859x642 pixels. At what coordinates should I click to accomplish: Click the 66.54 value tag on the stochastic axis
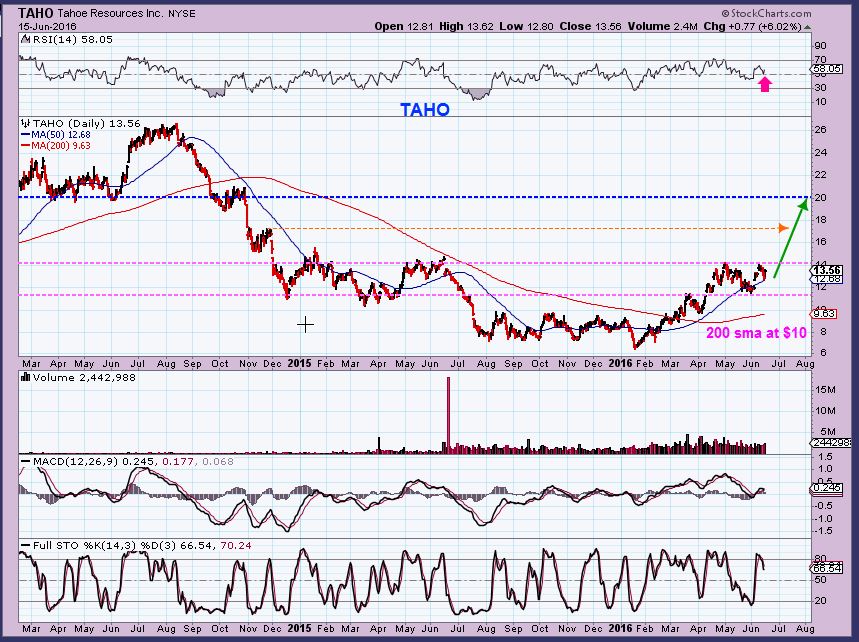[827, 568]
